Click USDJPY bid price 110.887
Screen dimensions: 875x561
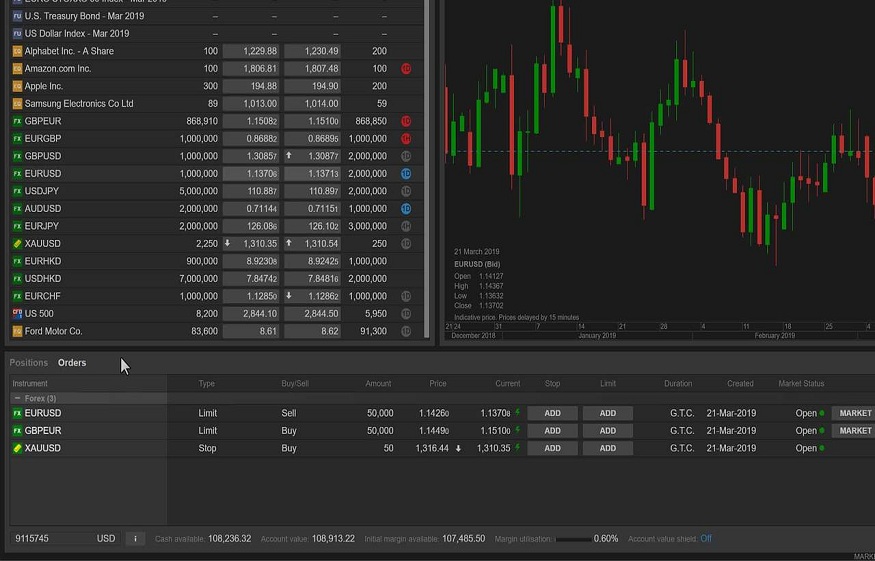tap(251, 191)
